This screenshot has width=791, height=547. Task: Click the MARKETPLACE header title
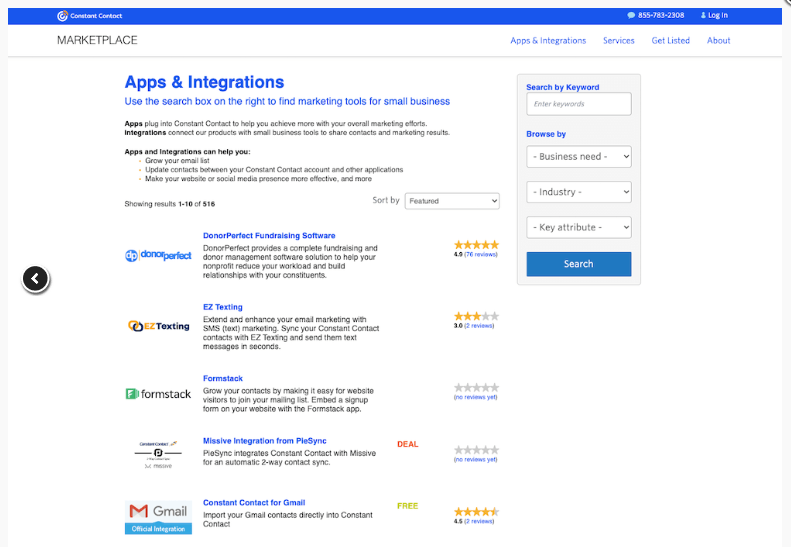click(x=97, y=40)
